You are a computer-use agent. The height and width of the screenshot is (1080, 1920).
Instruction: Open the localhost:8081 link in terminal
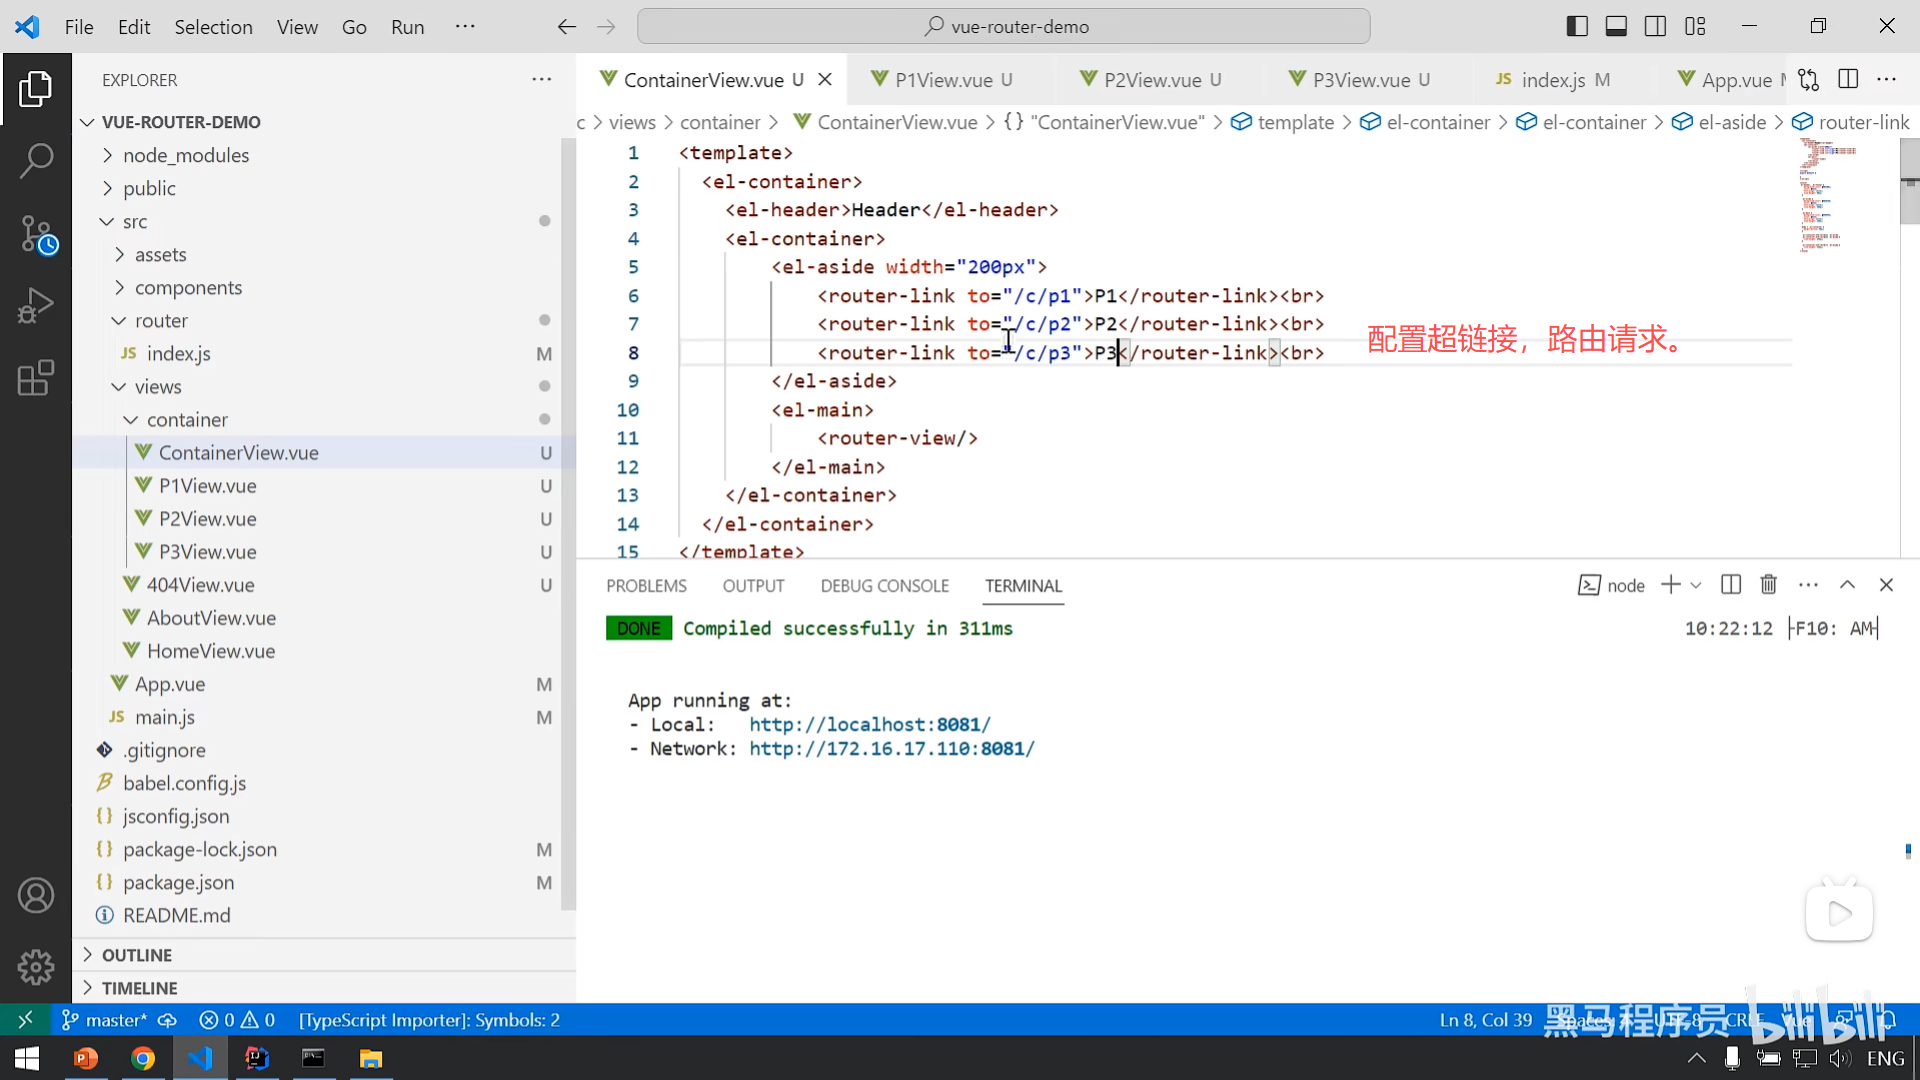(869, 724)
